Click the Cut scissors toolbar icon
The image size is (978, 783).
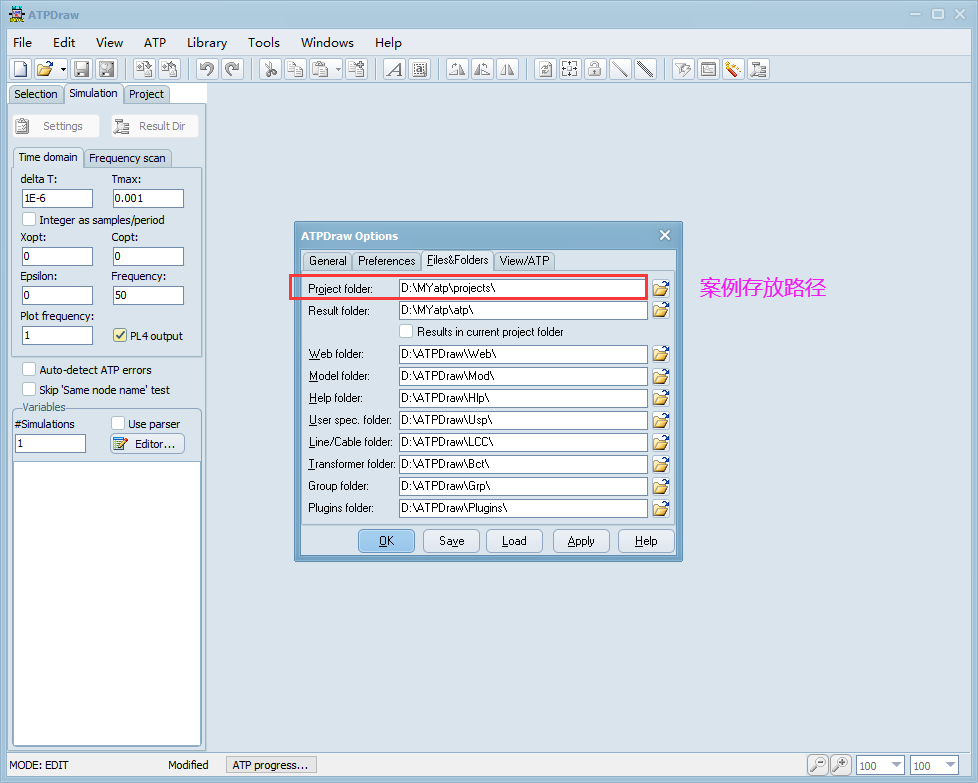[x=270, y=69]
